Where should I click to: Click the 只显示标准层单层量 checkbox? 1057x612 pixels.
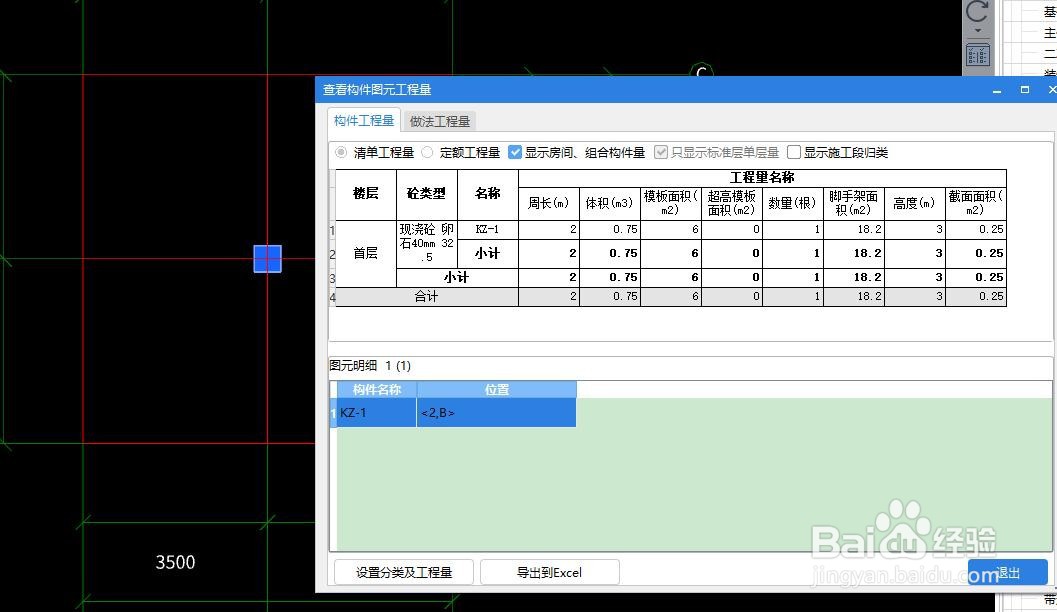pos(661,152)
